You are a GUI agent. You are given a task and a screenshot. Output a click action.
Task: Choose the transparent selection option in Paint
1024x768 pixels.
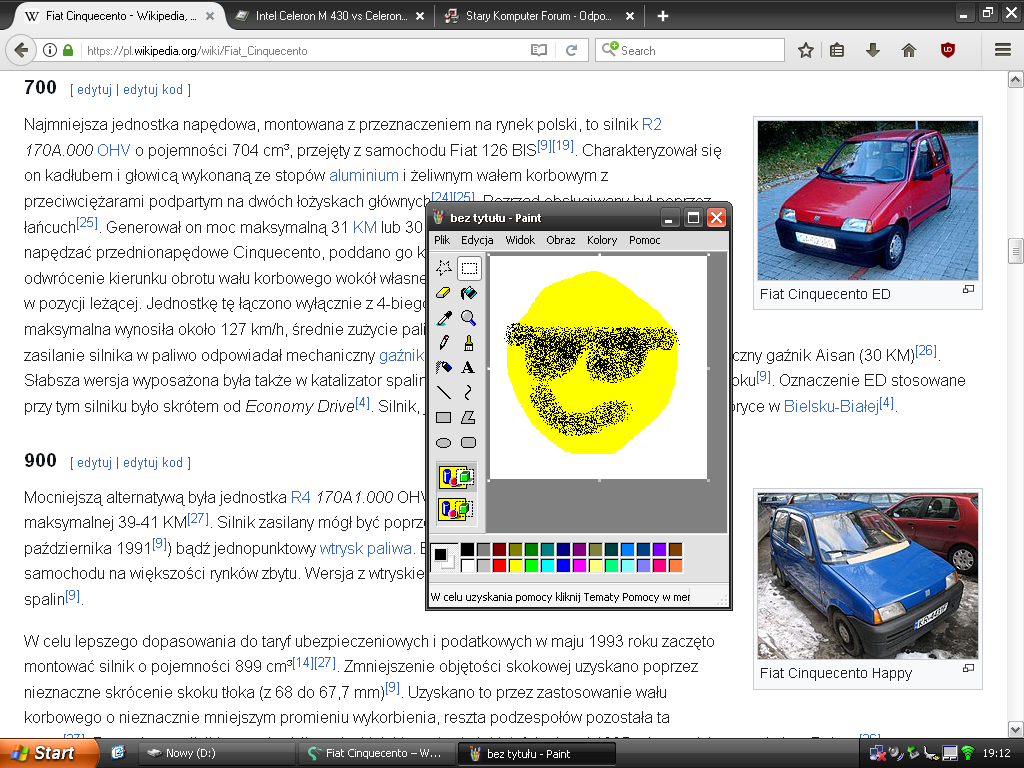coord(456,509)
